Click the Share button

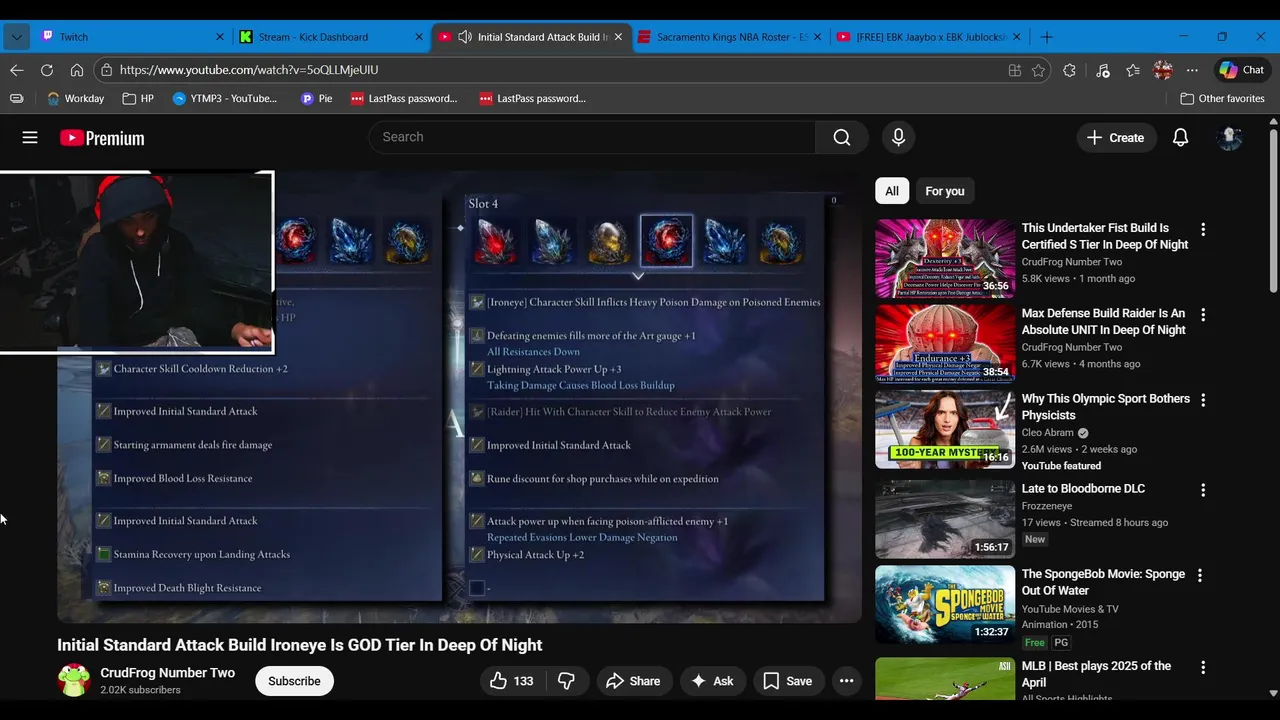pos(634,681)
